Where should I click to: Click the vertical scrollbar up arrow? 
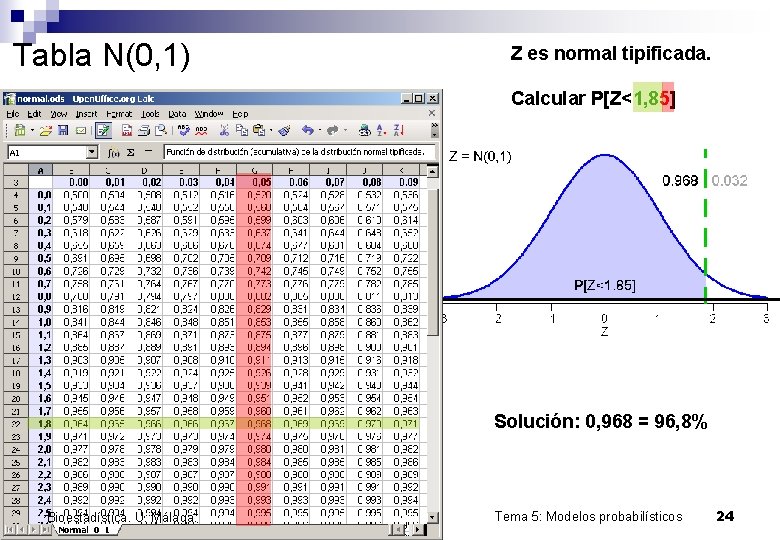tap(433, 172)
